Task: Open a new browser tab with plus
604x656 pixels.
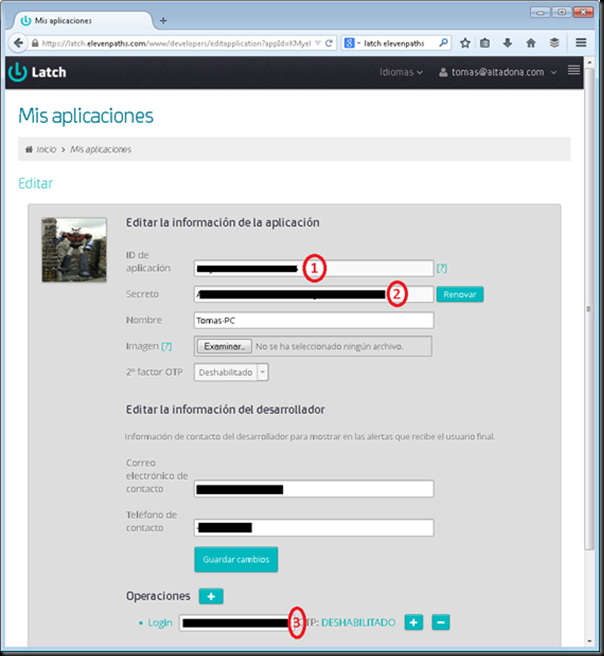Action: pyautogui.click(x=163, y=20)
